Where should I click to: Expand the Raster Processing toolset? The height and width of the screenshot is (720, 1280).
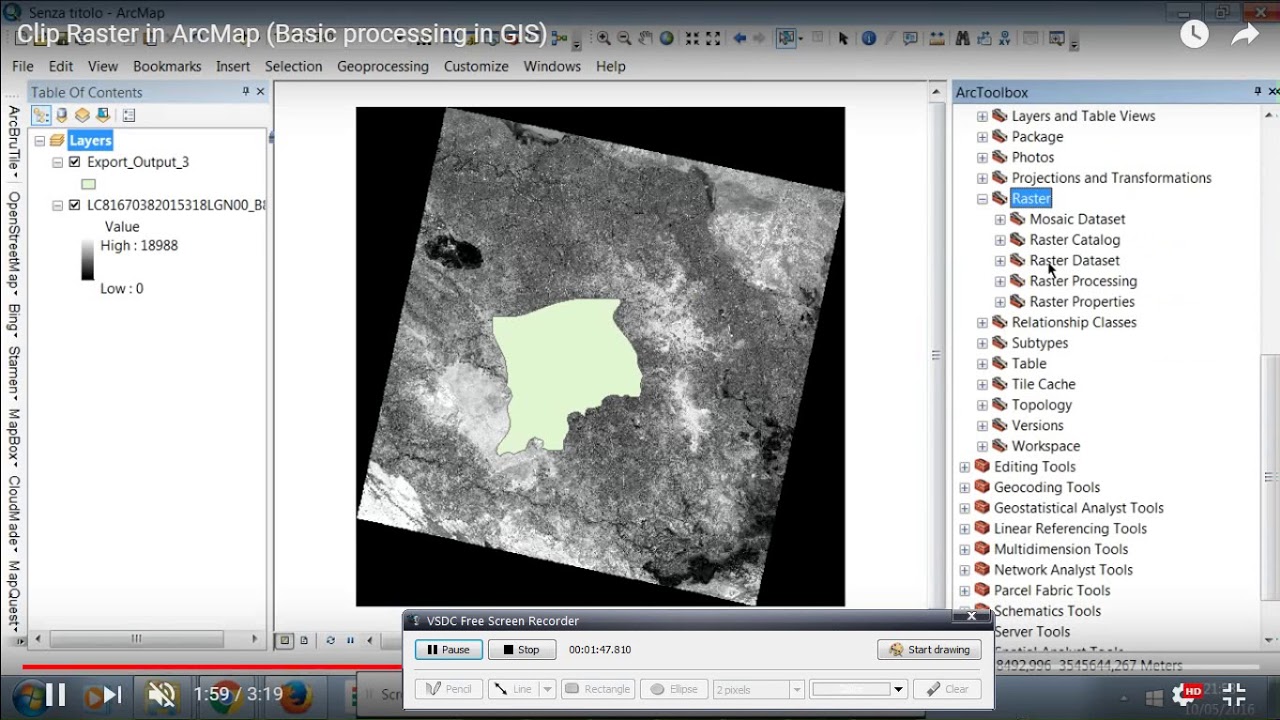click(1000, 281)
